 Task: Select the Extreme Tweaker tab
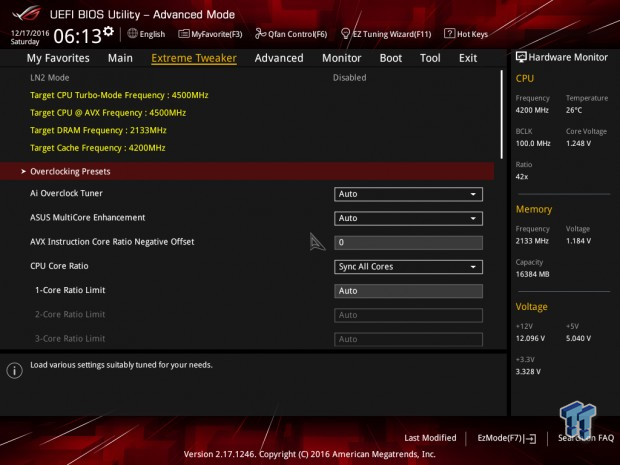point(194,58)
